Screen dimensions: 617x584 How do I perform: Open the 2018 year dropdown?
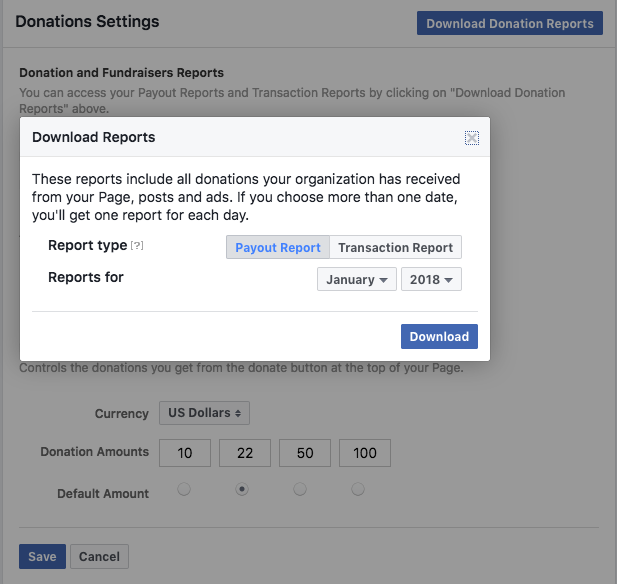431,279
